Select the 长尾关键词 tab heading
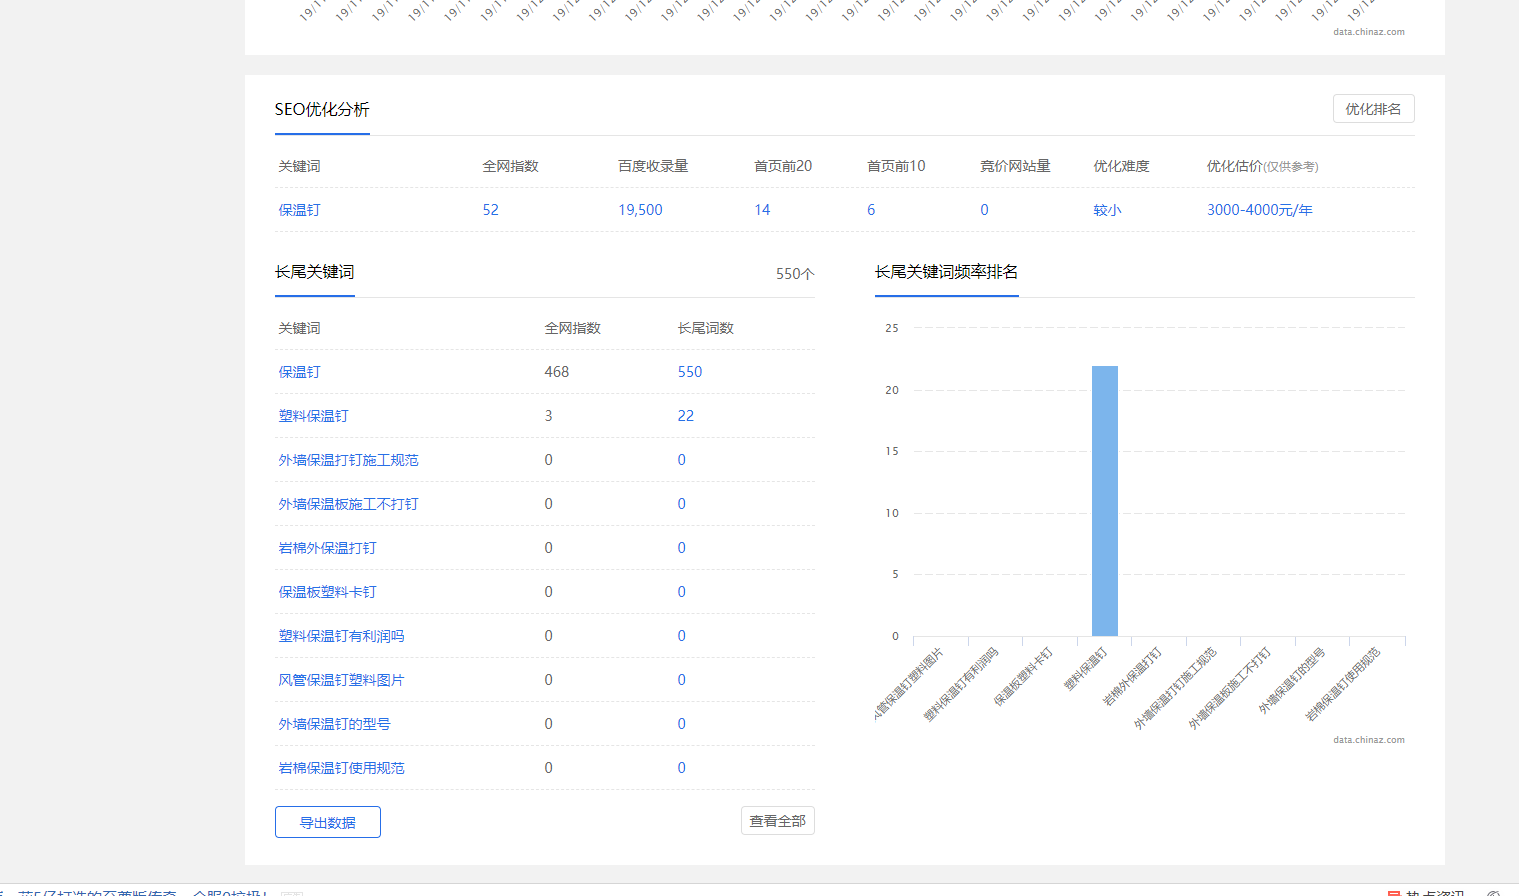Image resolution: width=1519 pixels, height=896 pixels. 314,272
